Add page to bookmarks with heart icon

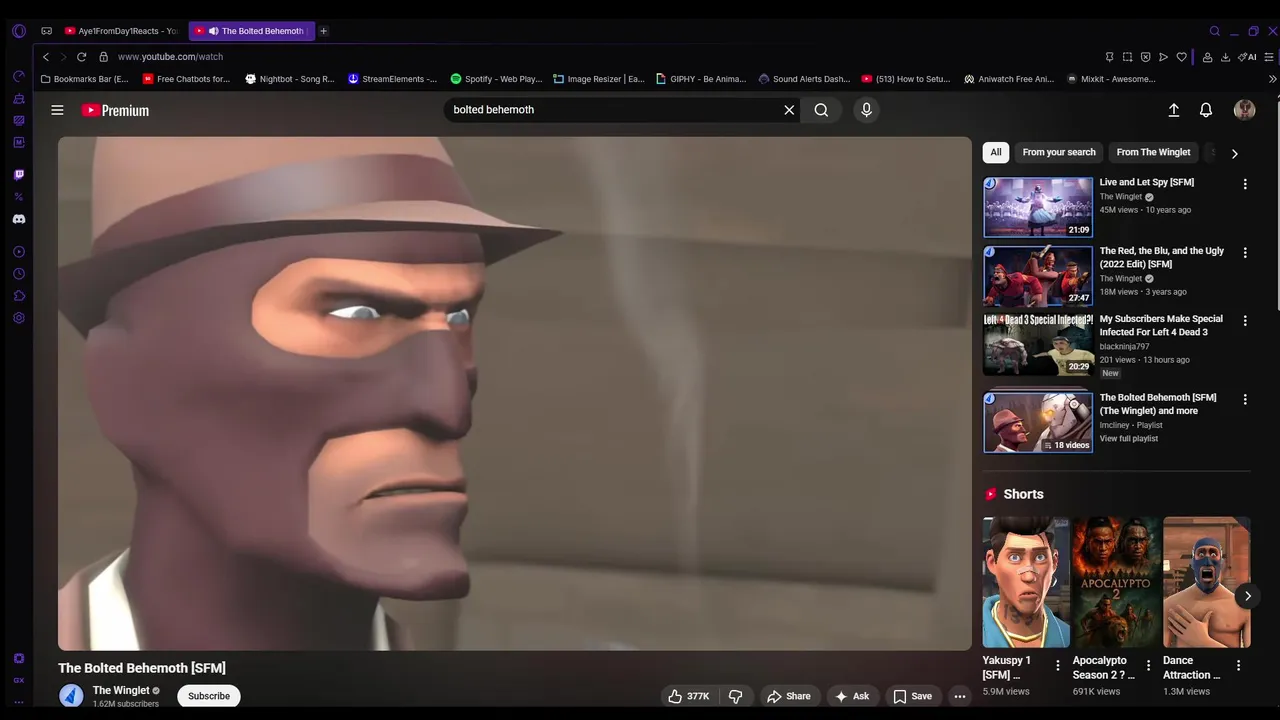1181,57
